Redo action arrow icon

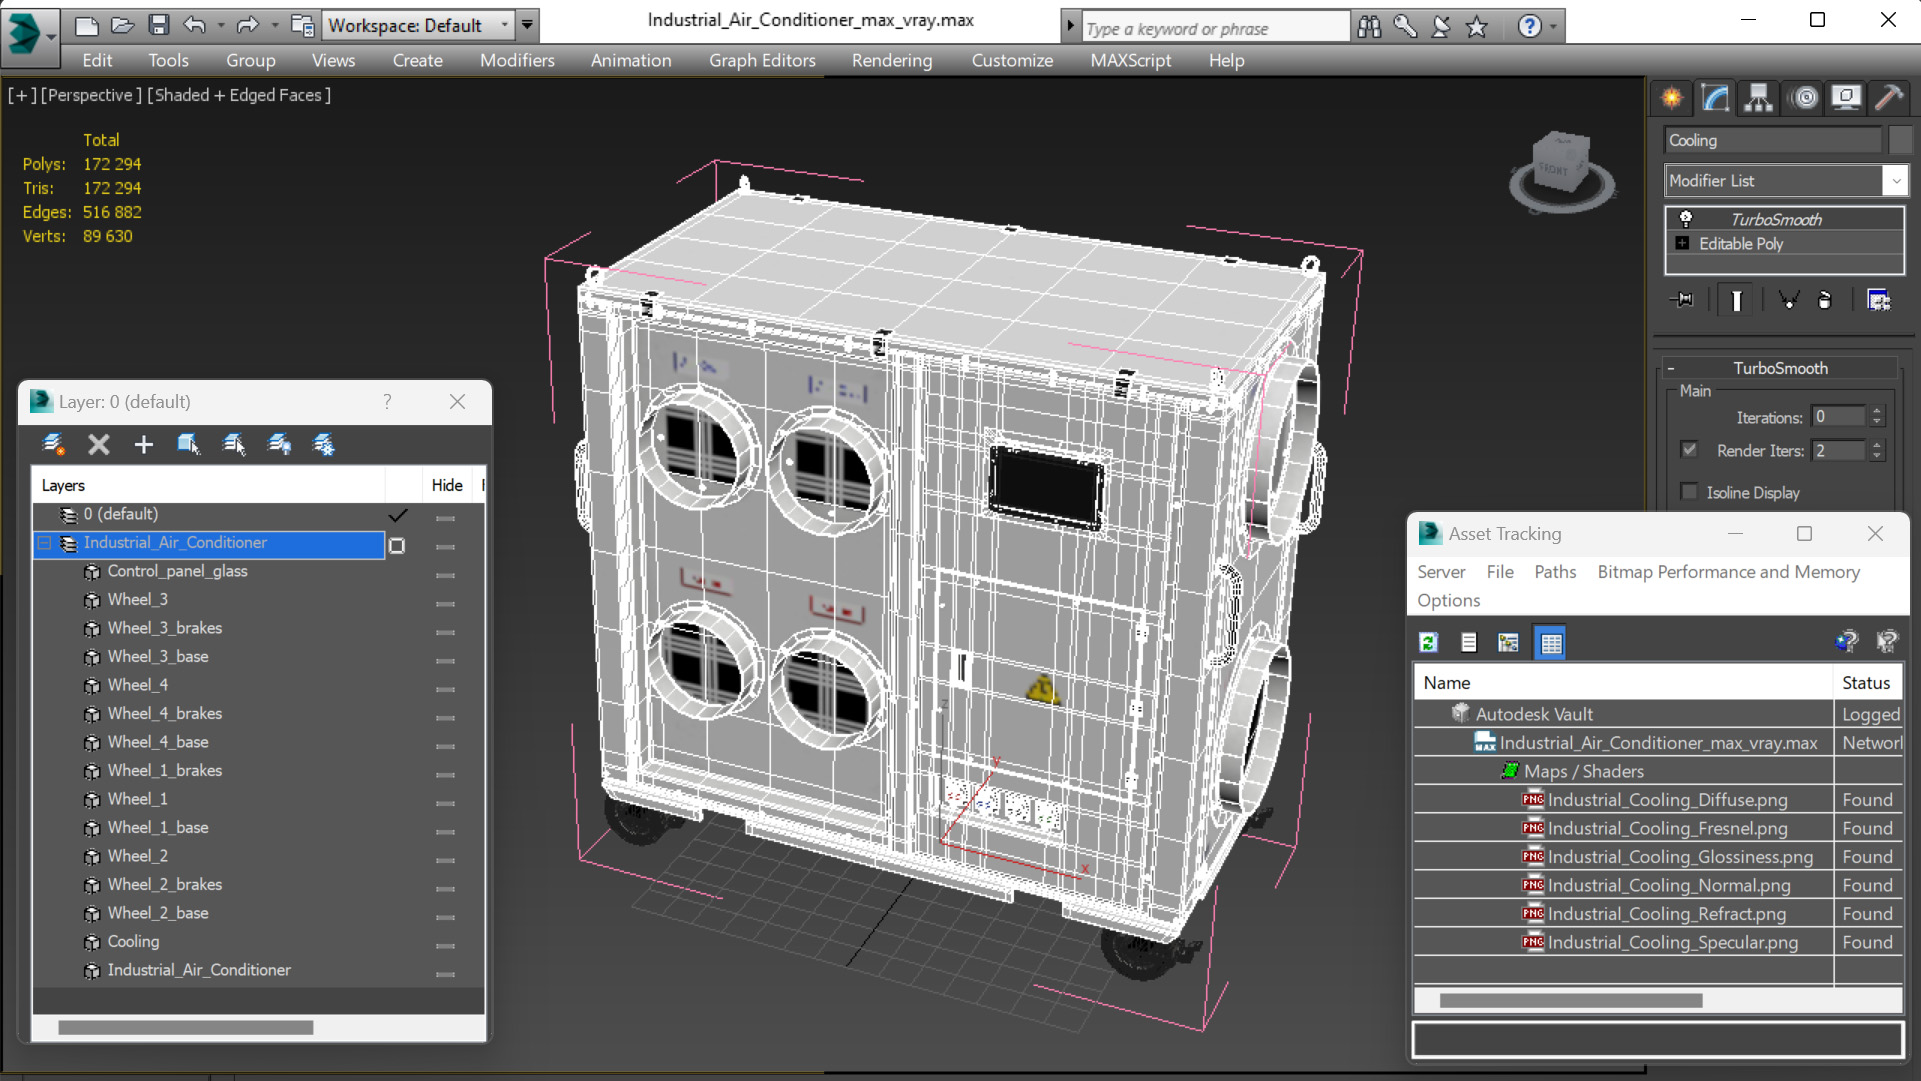click(247, 25)
